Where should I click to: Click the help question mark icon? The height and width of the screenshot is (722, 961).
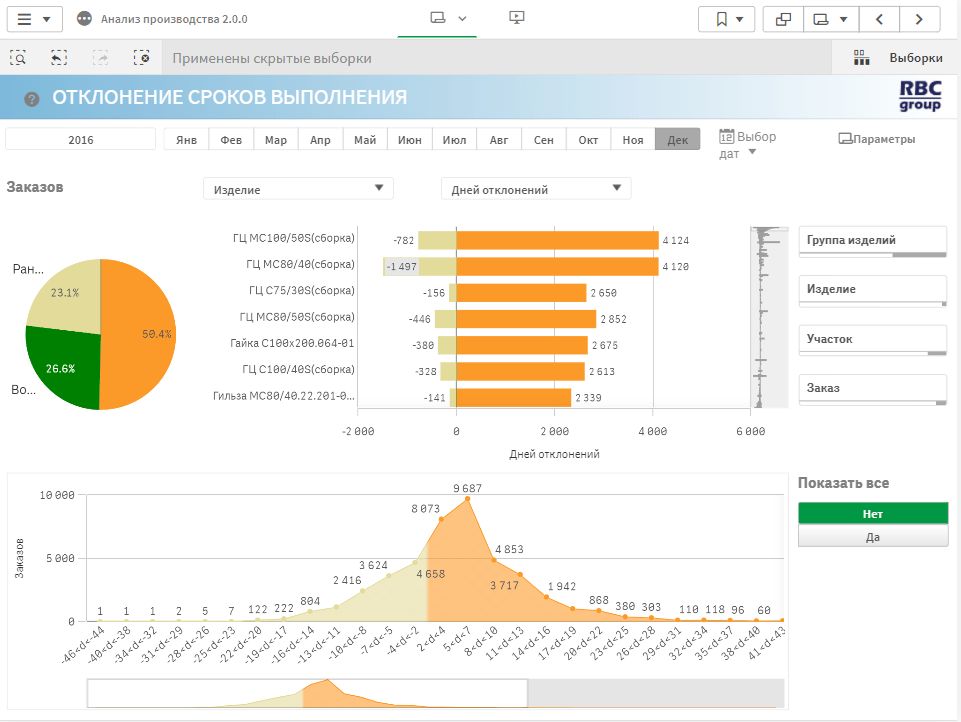[32, 98]
